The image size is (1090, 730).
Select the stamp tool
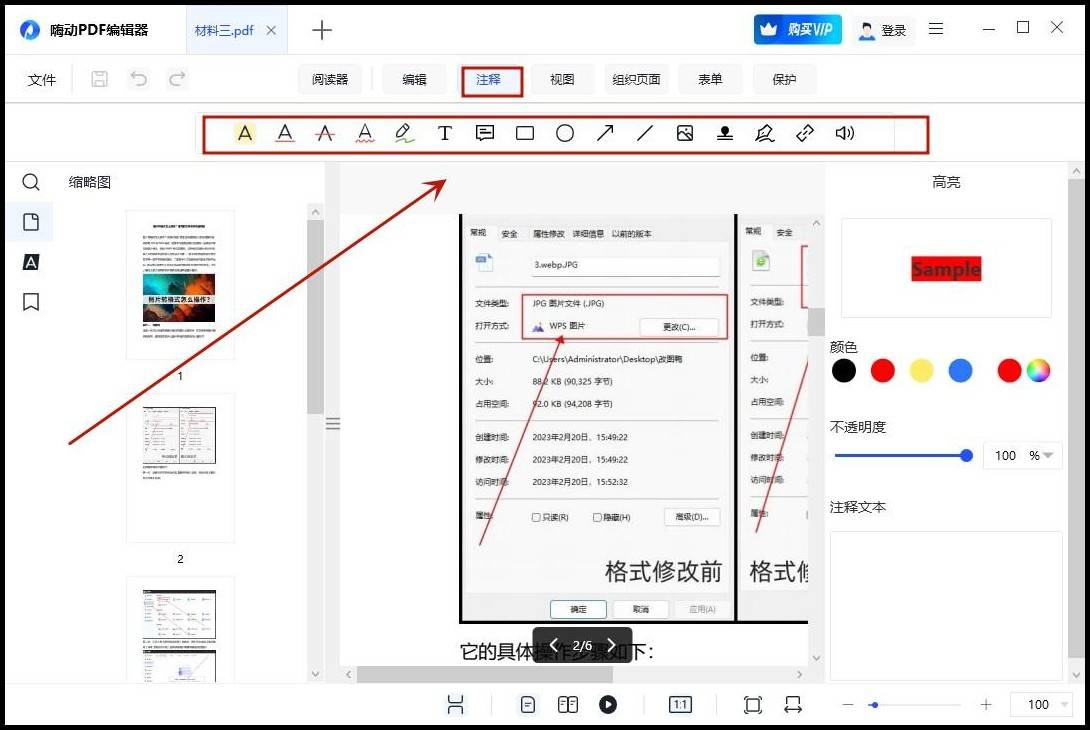725,133
